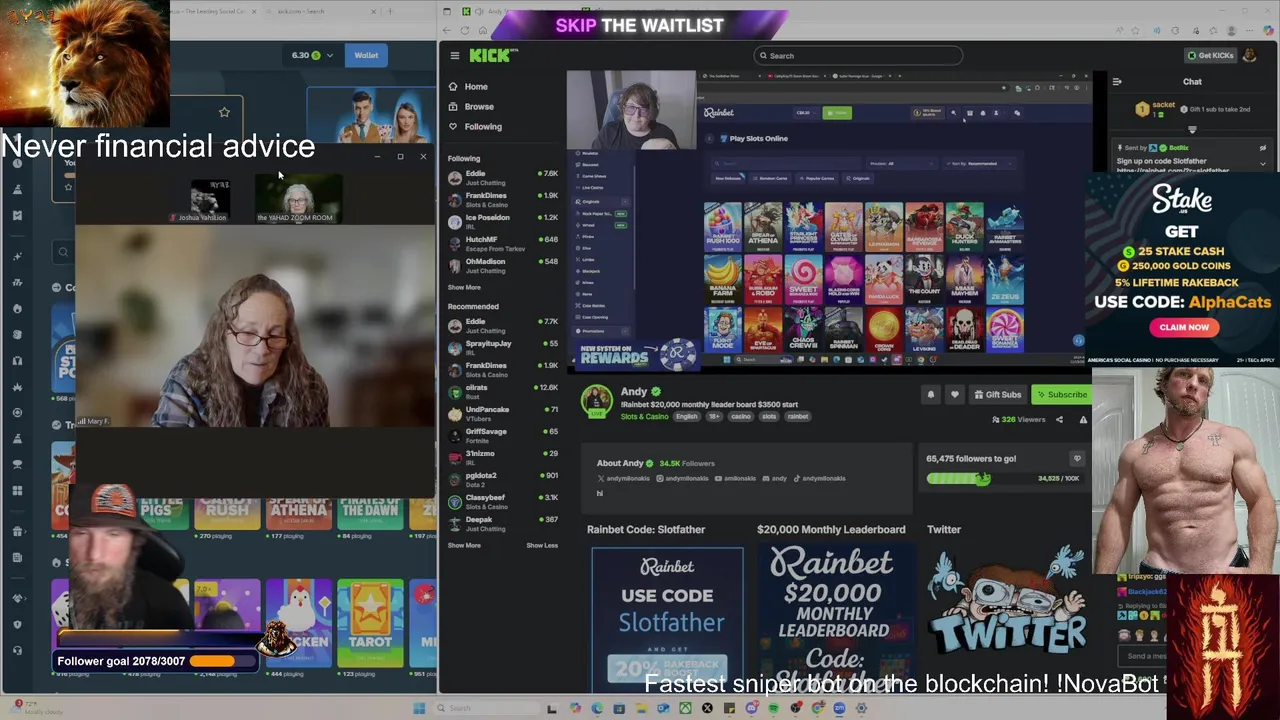Expand gift leaderboard chevron under sacket
This screenshot has width=1280, height=720.
click(1191, 130)
